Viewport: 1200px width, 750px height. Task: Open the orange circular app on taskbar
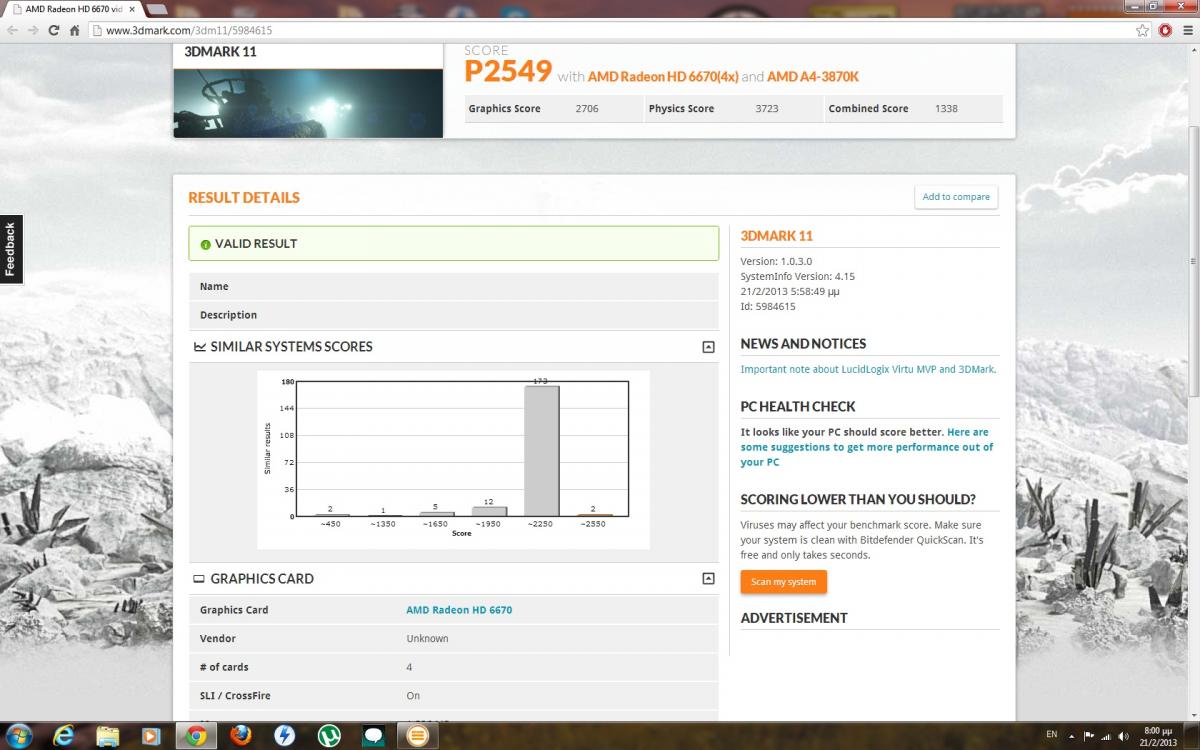click(x=417, y=736)
